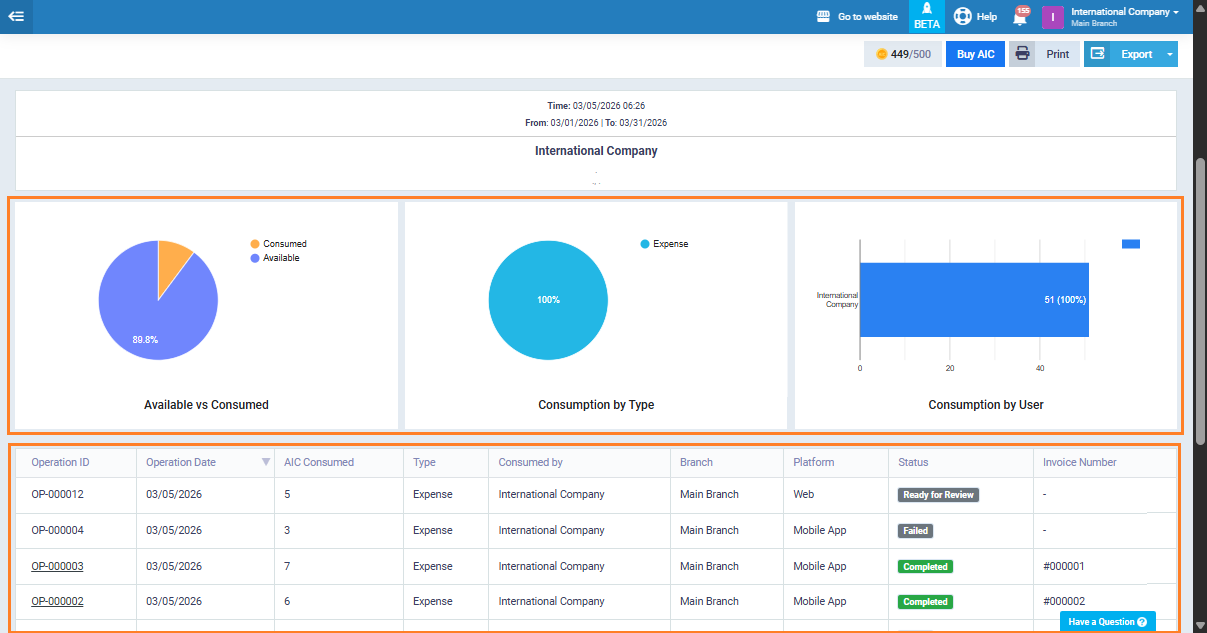
Task: Open the International Company account dropdown
Action: 1124,12
